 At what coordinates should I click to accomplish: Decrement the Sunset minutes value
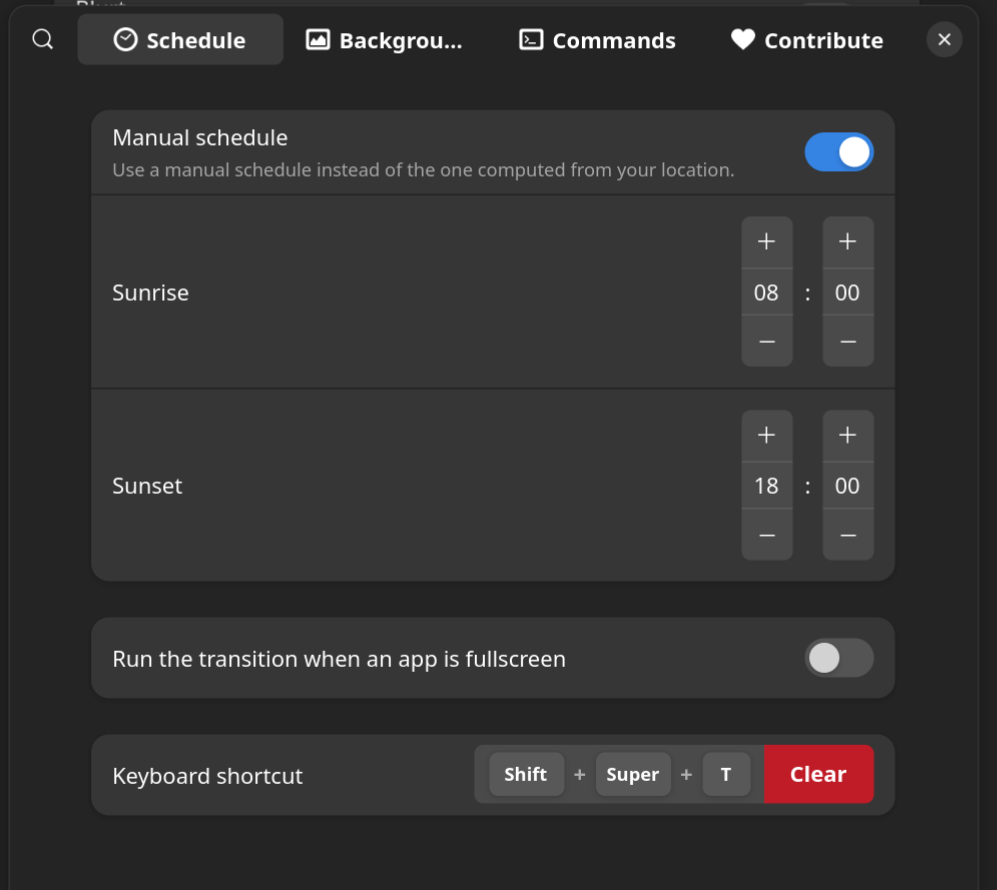pos(847,535)
